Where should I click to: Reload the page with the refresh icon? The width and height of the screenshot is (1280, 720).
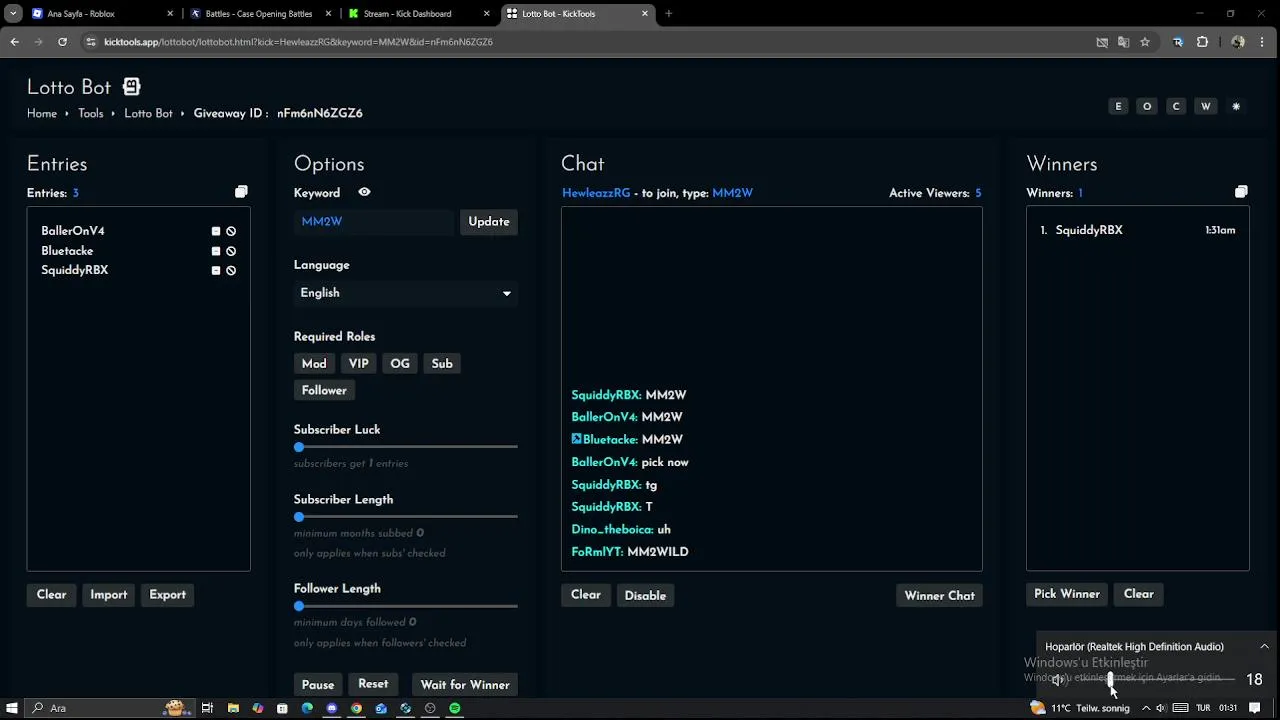(62, 42)
